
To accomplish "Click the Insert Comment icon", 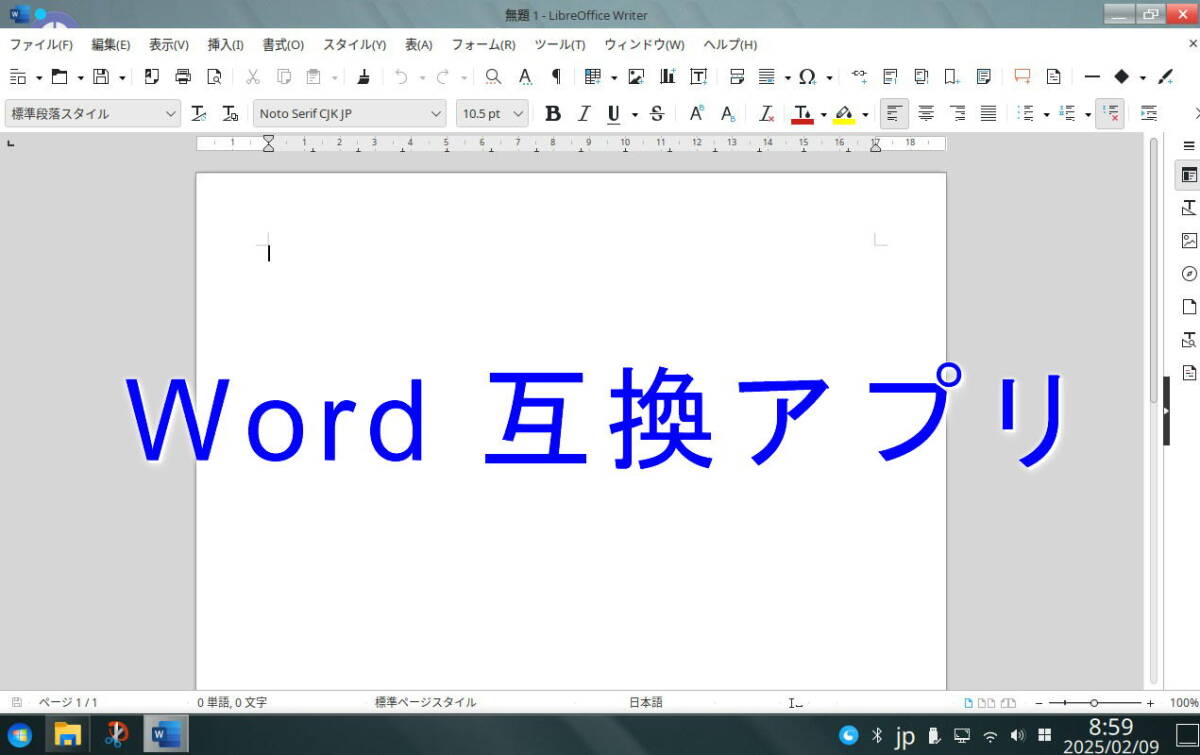I will 1022,76.
